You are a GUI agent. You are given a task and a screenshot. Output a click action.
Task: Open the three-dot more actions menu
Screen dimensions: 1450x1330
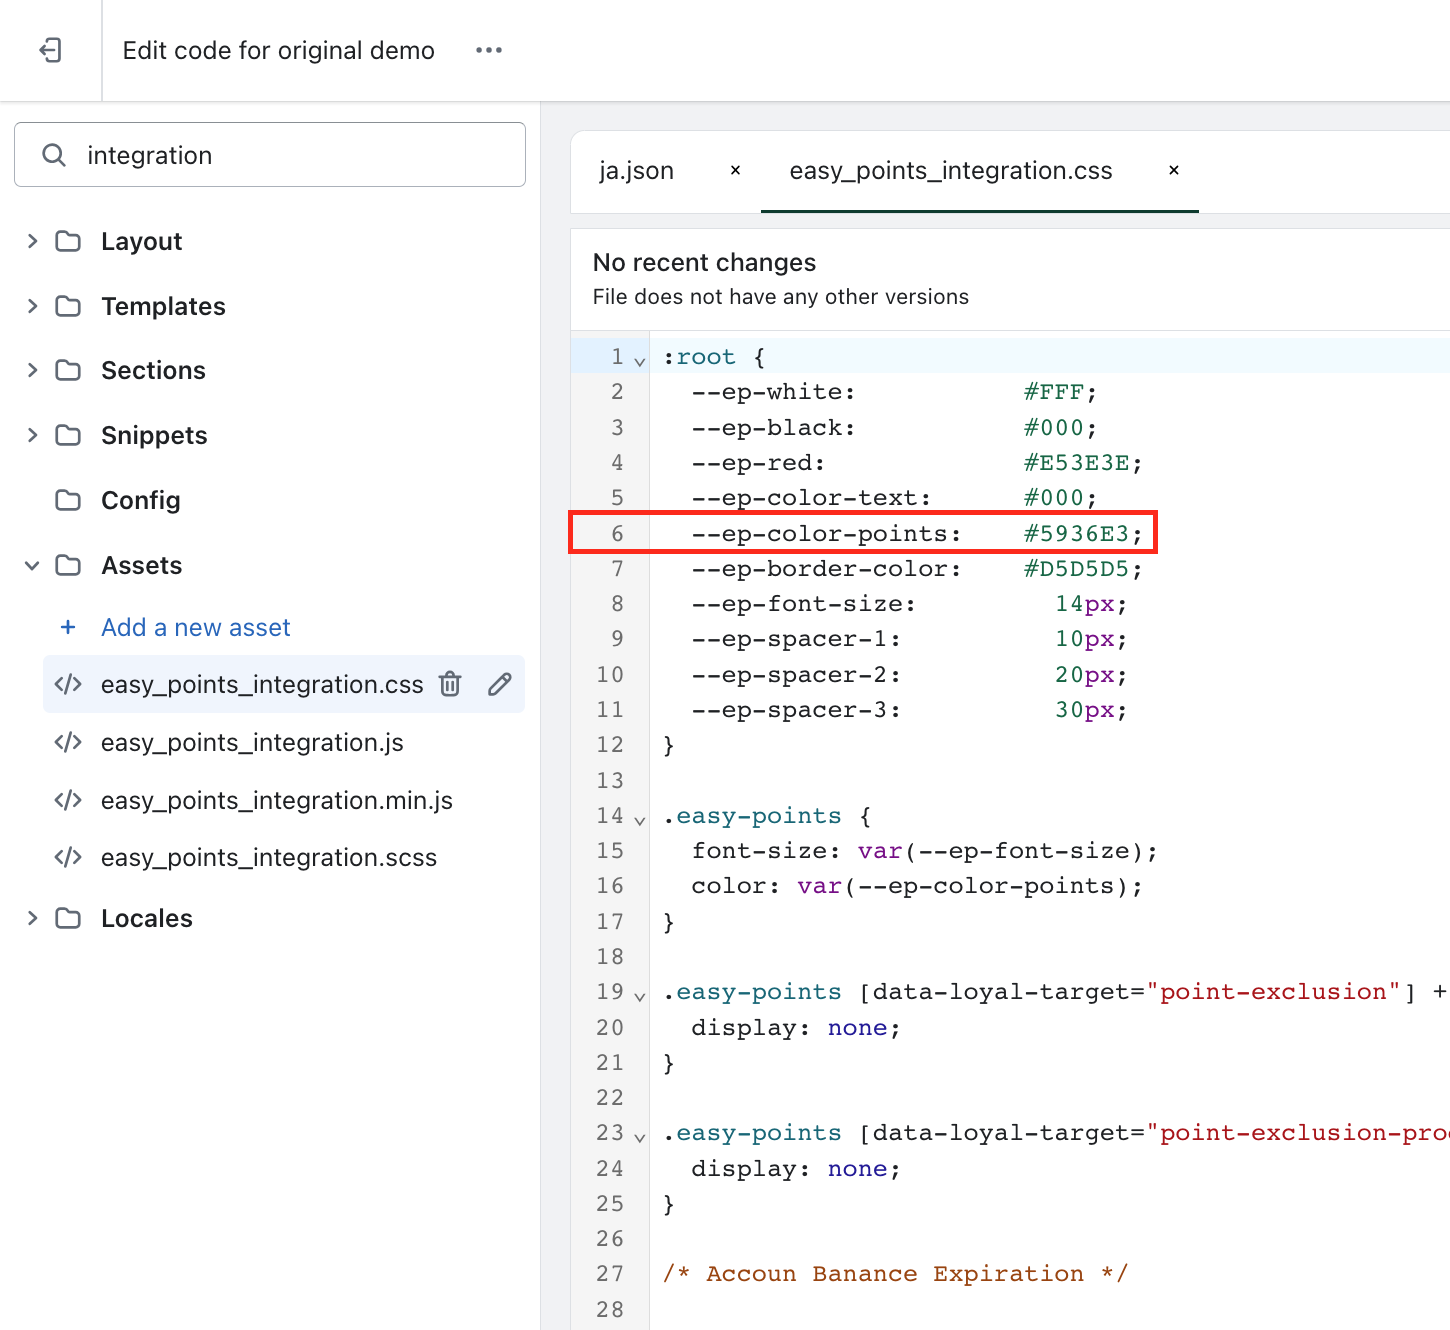[488, 50]
